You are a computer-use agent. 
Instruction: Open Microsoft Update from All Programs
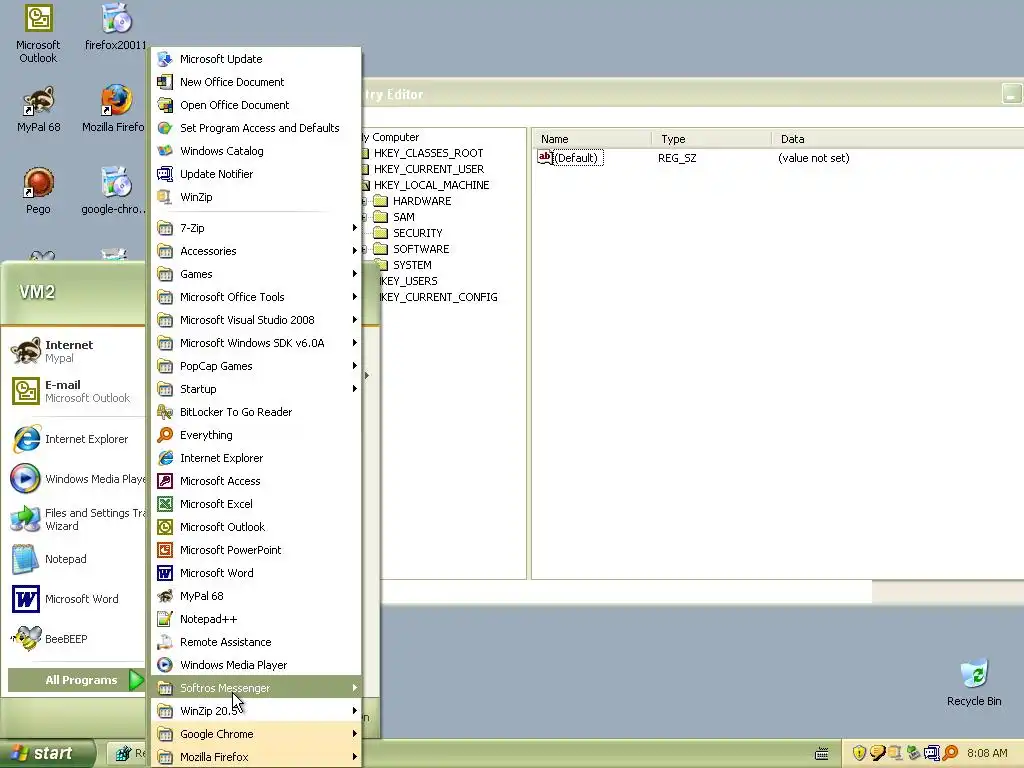[256, 59]
